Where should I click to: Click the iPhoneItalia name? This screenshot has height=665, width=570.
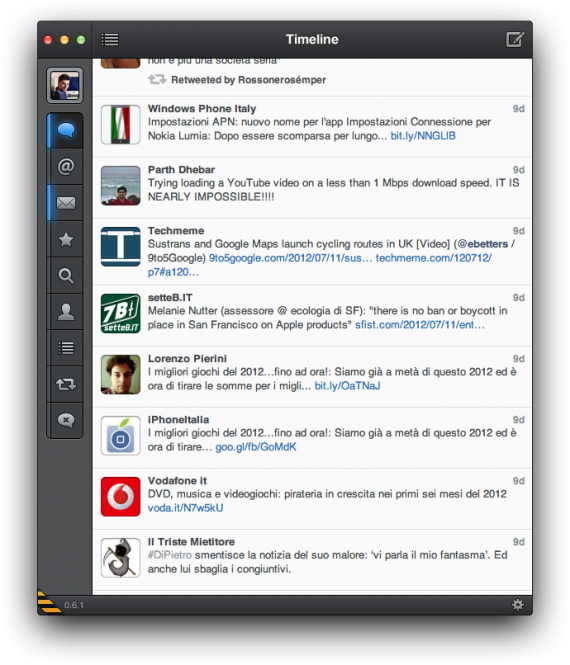point(178,419)
